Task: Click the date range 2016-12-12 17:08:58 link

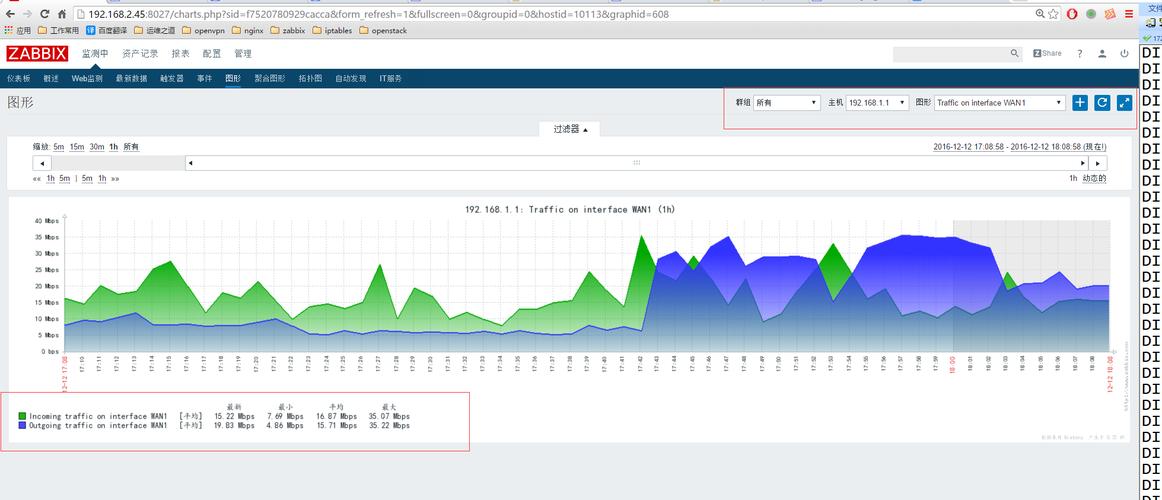Action: 969,147
